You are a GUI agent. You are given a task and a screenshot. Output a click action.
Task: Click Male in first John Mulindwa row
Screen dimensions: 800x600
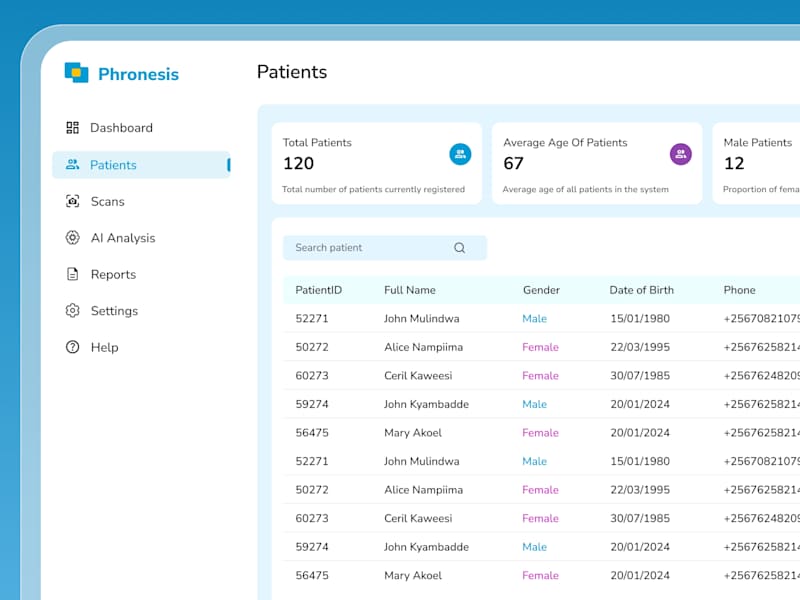pos(534,318)
